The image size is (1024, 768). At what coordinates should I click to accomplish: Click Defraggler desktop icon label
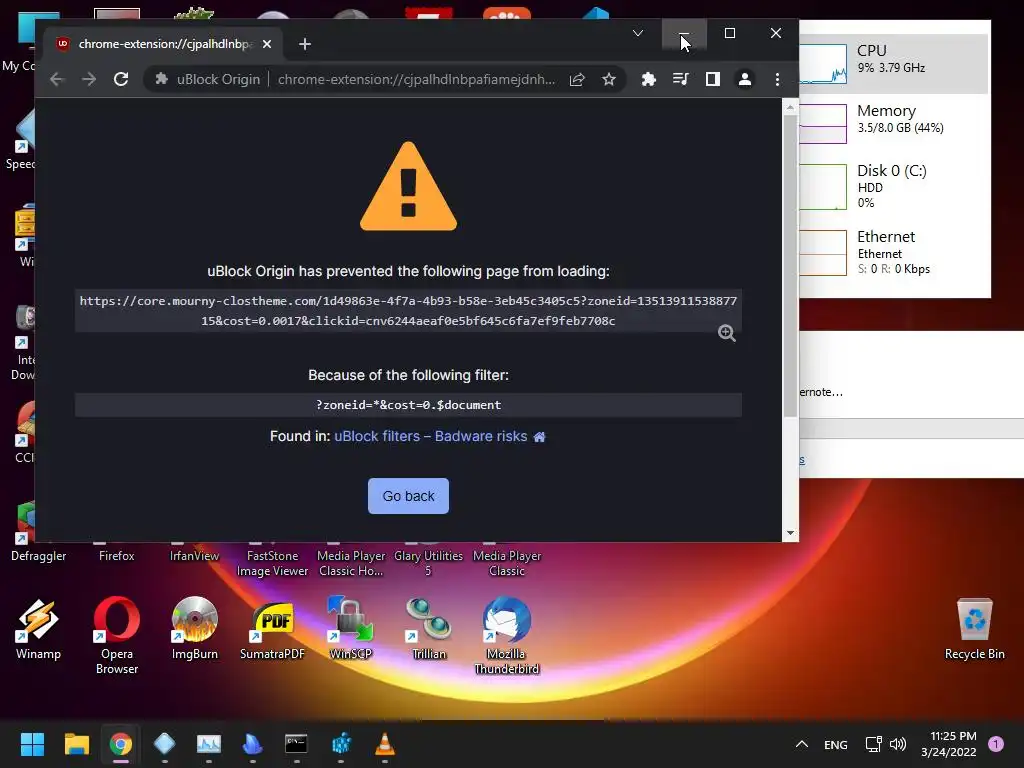pyautogui.click(x=39, y=556)
